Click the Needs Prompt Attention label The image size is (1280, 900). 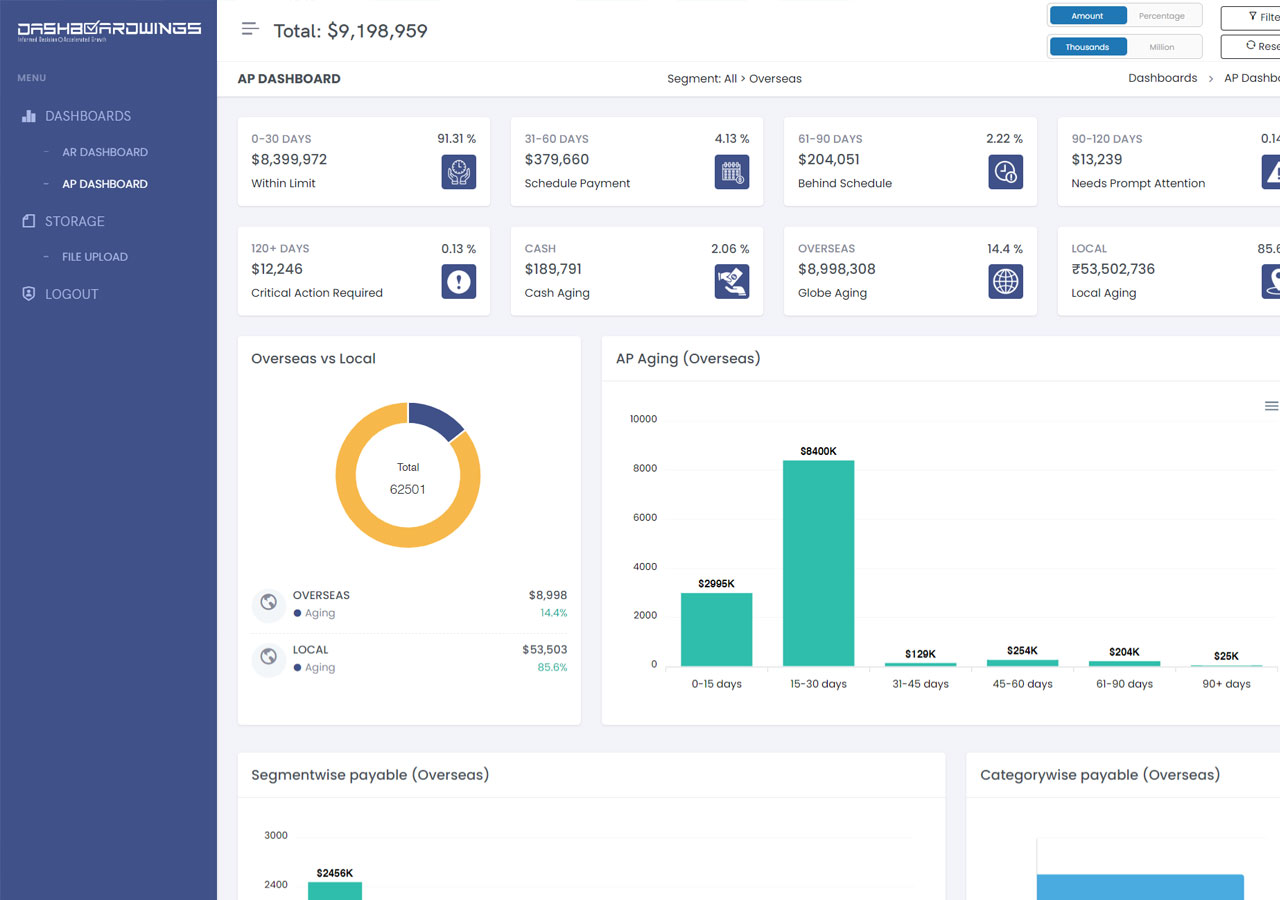tap(1138, 183)
